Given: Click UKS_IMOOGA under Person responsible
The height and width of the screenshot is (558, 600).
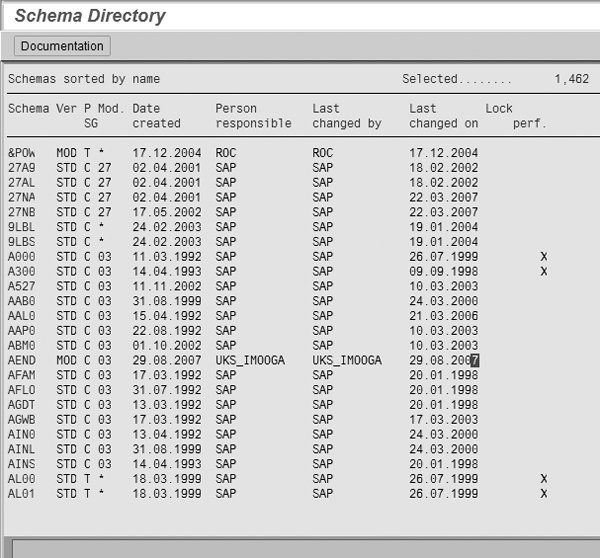Looking at the screenshot, I should pos(249,359).
